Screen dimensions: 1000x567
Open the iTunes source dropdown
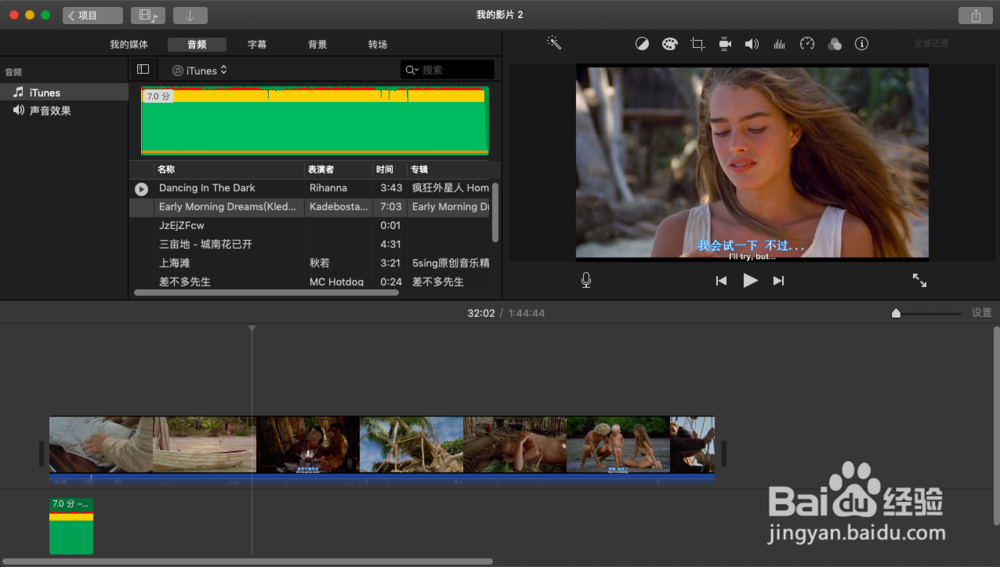(200, 70)
